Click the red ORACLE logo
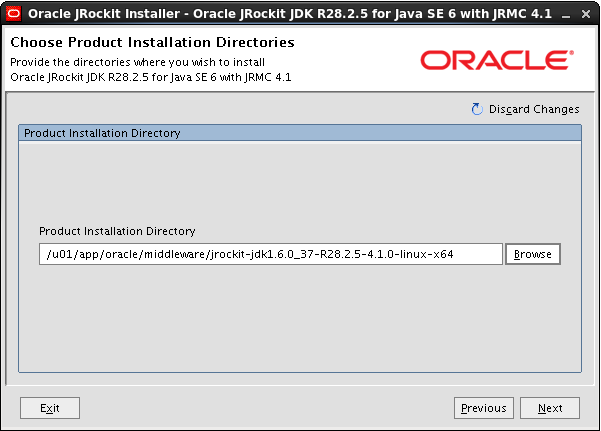Image resolution: width=601 pixels, height=431 pixels. 496,60
